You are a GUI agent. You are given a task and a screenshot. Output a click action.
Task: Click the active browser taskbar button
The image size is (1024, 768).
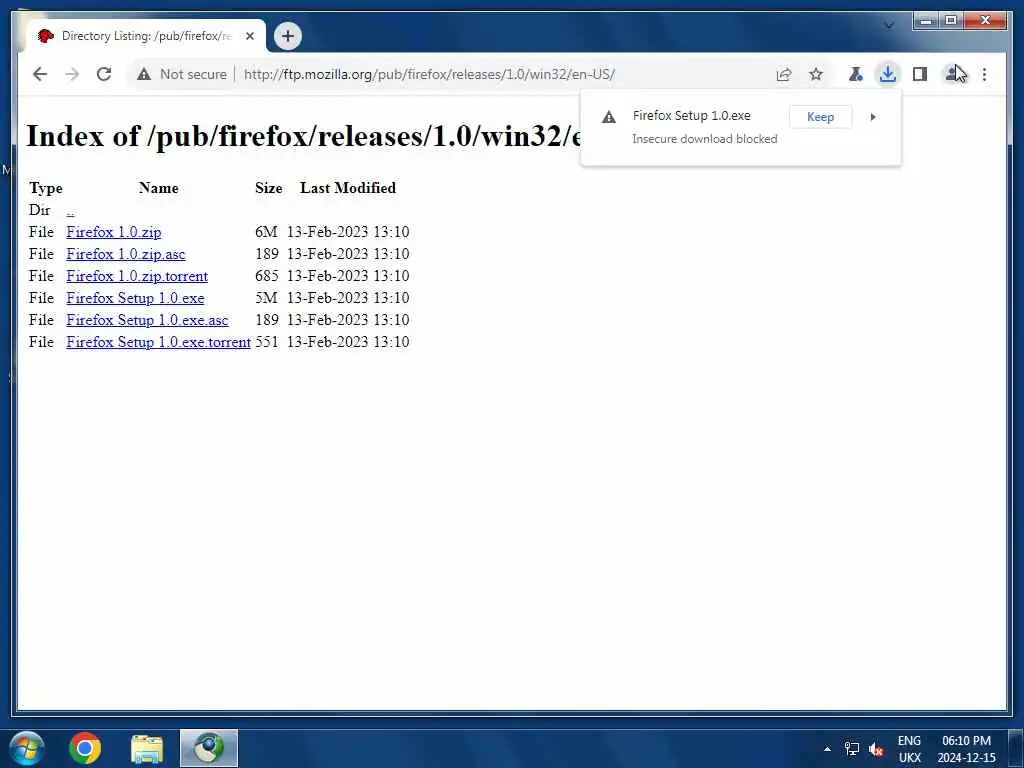[209, 748]
